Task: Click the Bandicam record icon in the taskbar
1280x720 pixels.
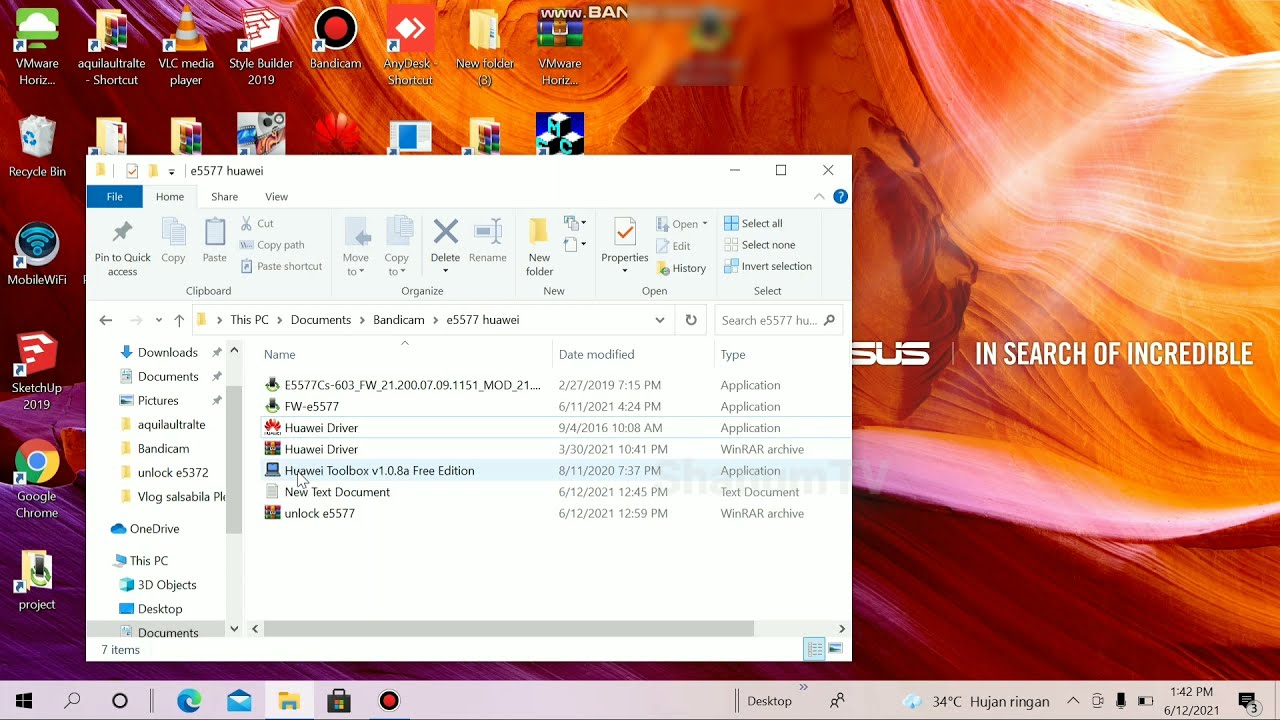Action: click(389, 701)
